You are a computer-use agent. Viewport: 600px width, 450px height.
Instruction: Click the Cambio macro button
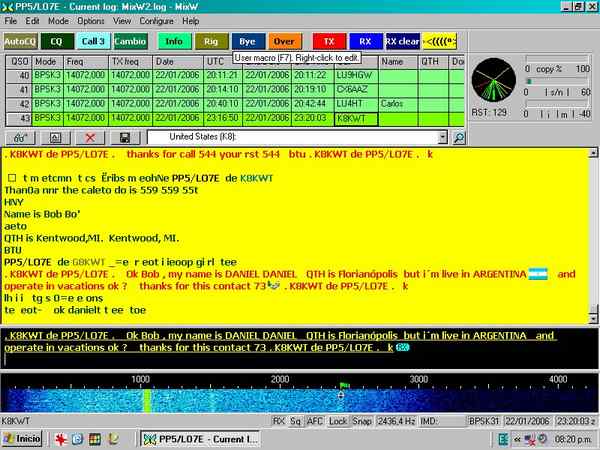click(x=130, y=41)
